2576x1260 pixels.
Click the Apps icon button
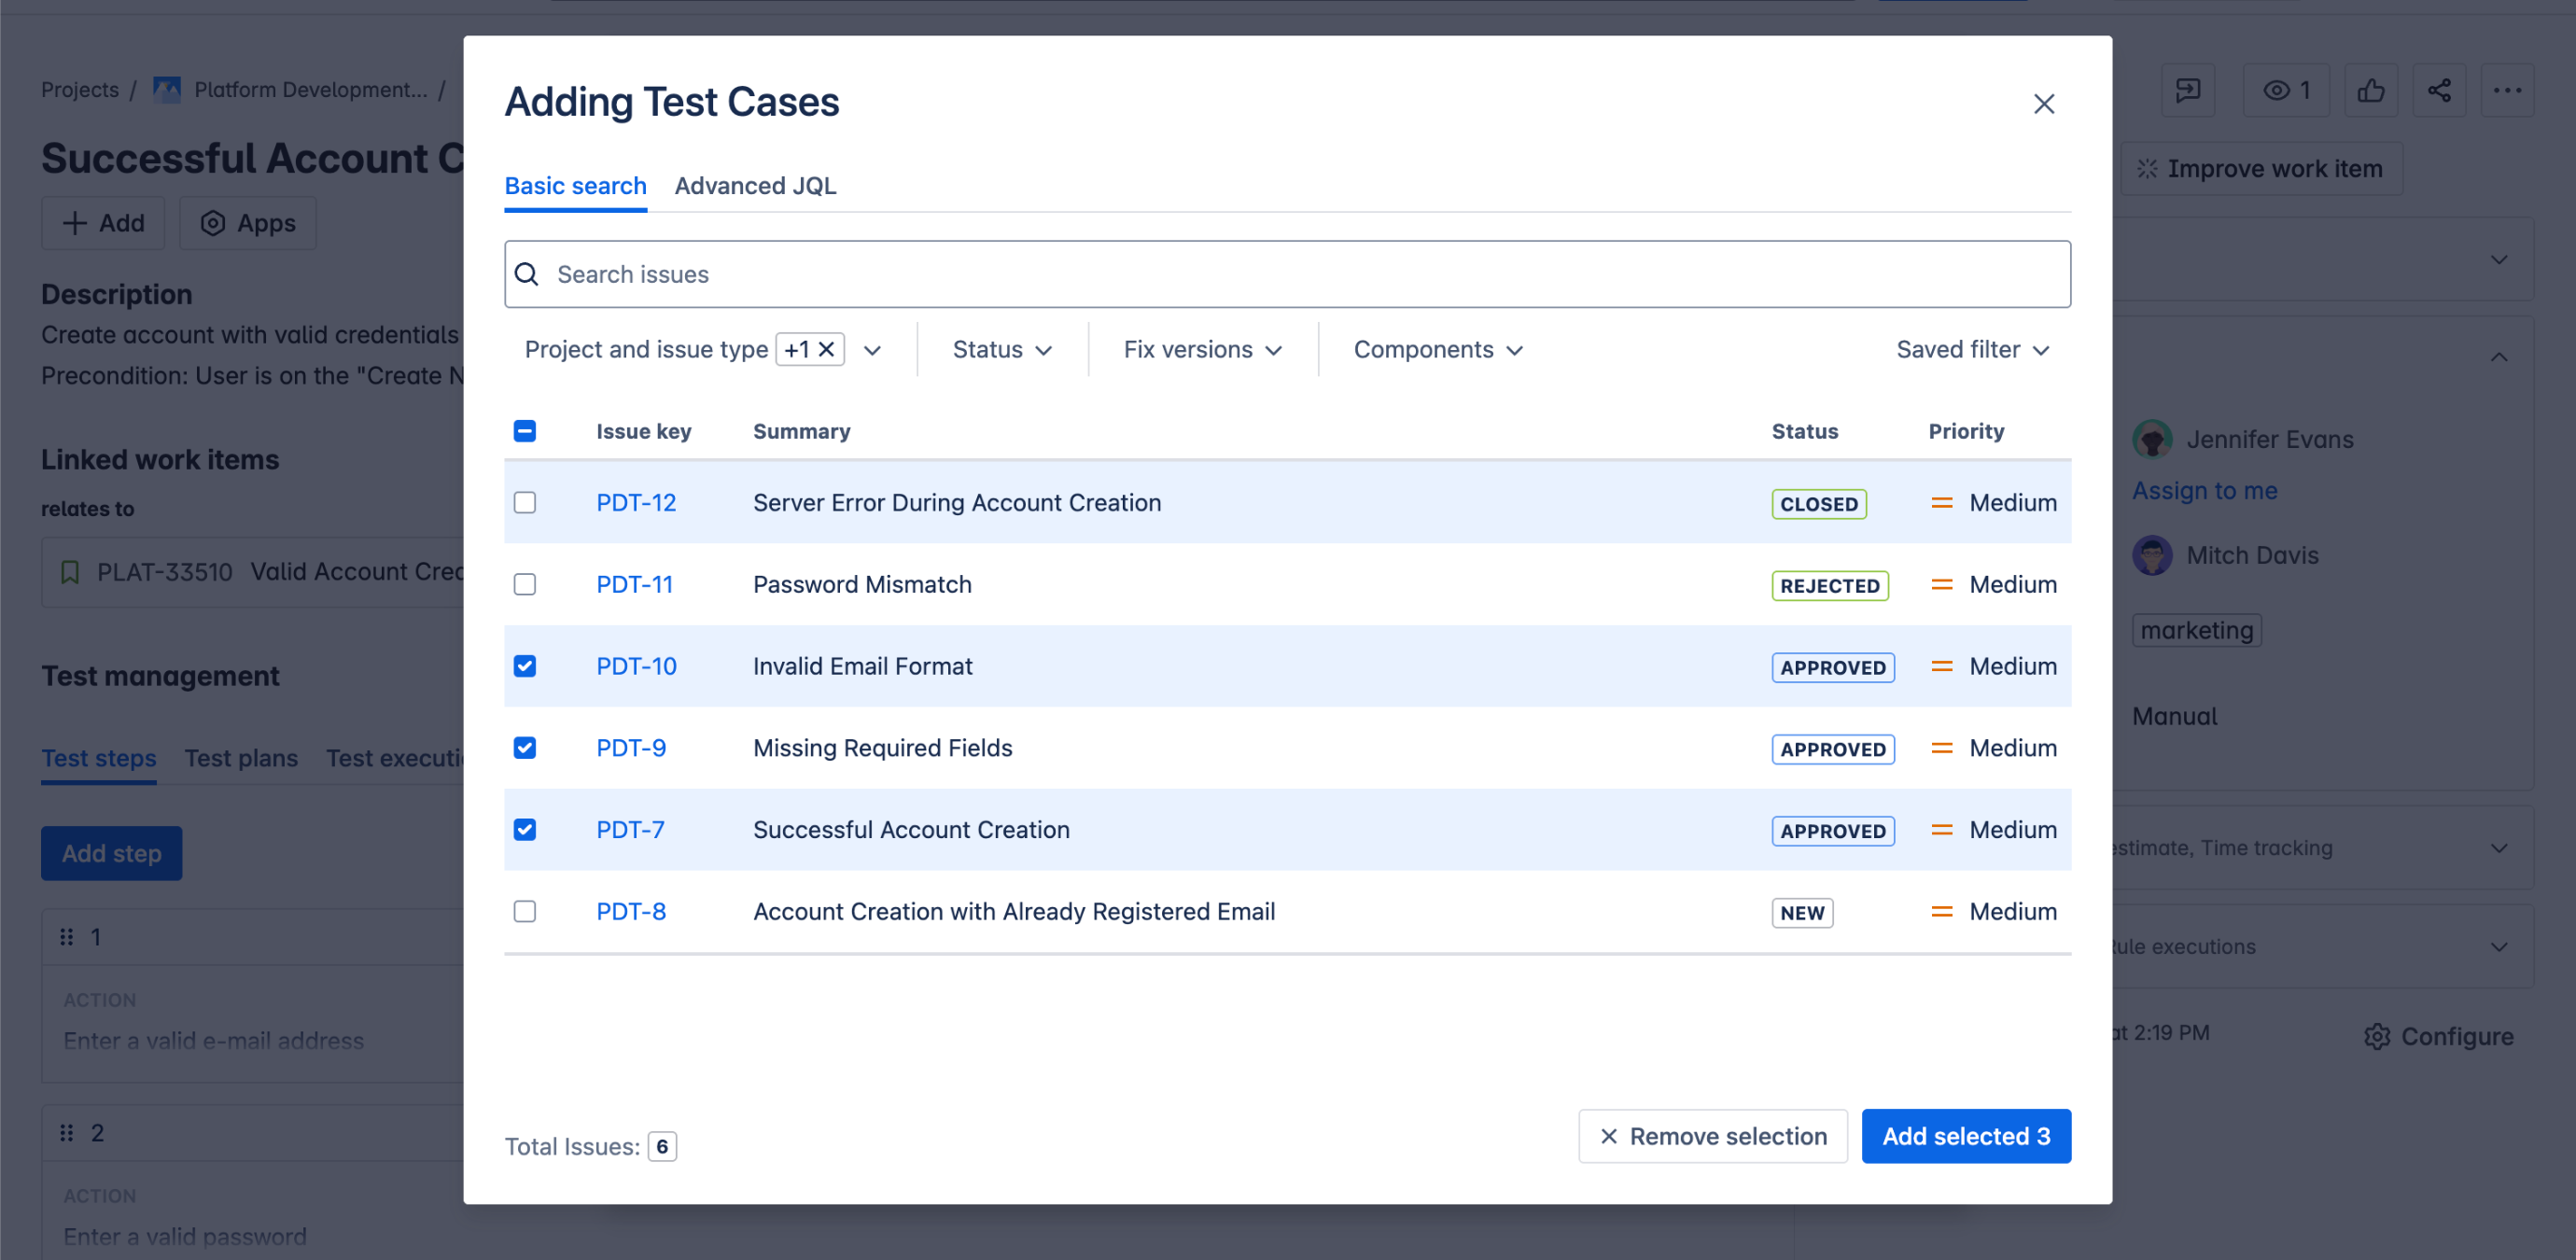[247, 223]
